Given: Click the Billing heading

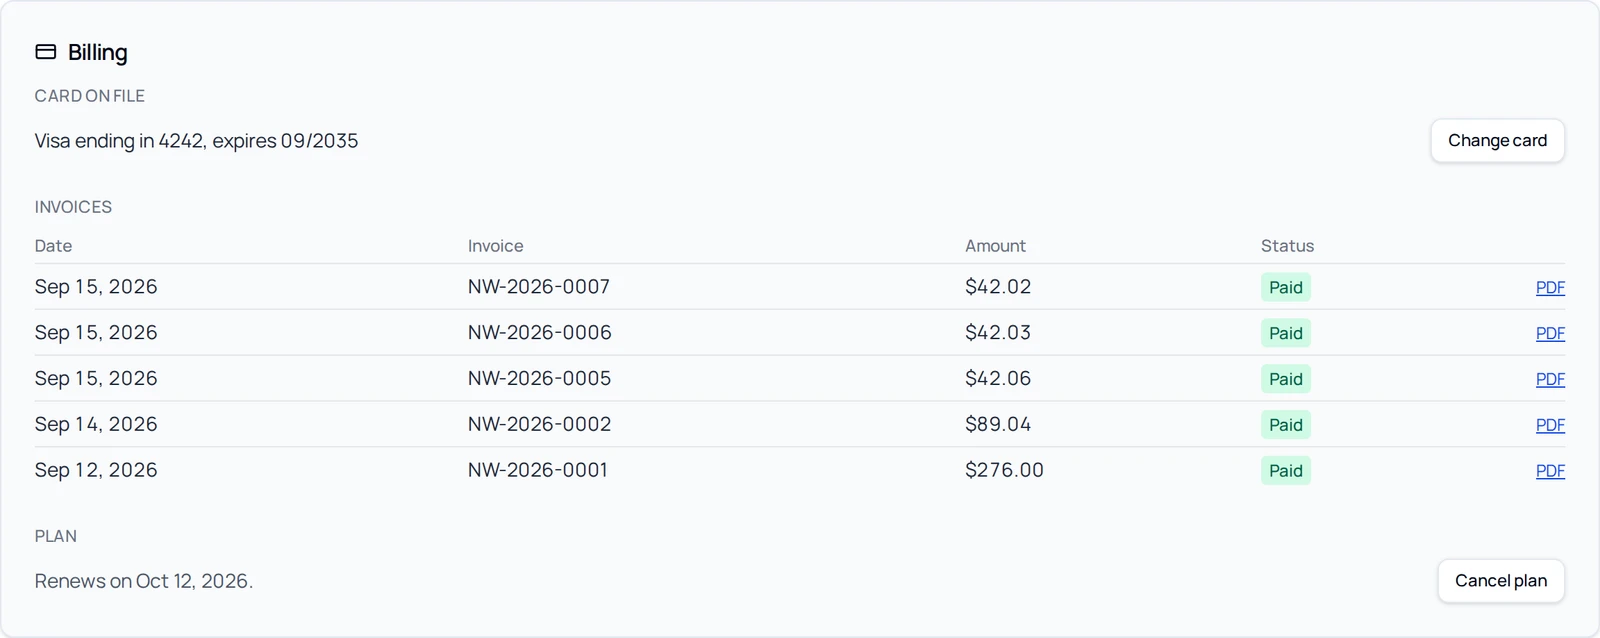Looking at the screenshot, I should [98, 53].
